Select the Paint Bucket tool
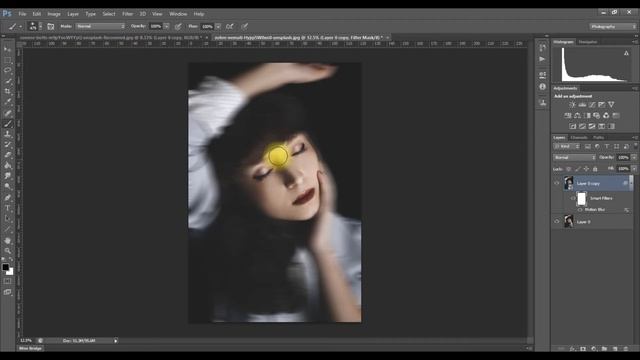The image size is (640, 360). 7,166
